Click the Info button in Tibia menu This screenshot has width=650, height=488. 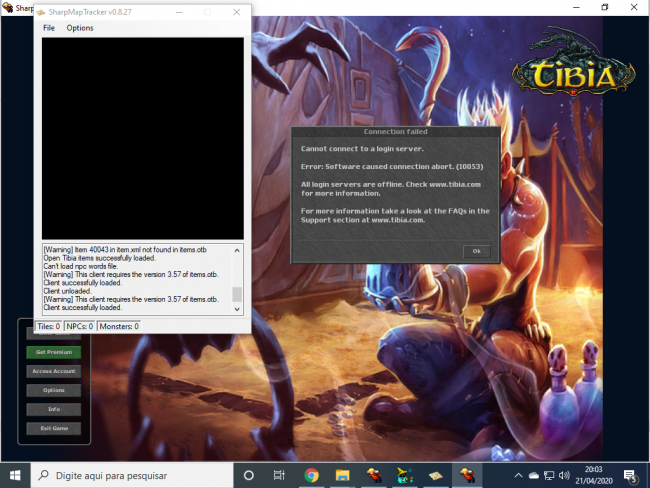click(53, 409)
